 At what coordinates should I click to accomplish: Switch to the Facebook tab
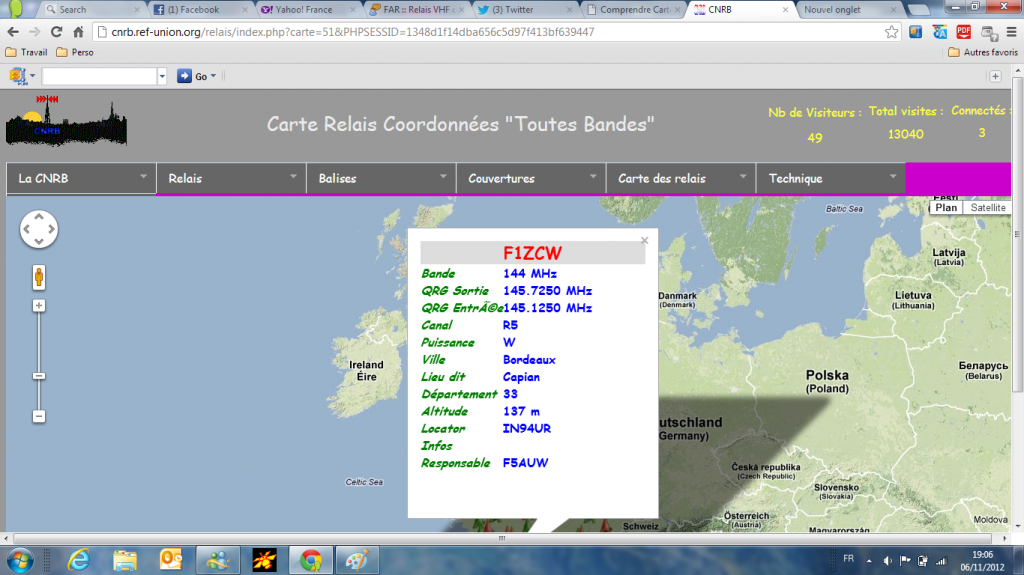[200, 10]
